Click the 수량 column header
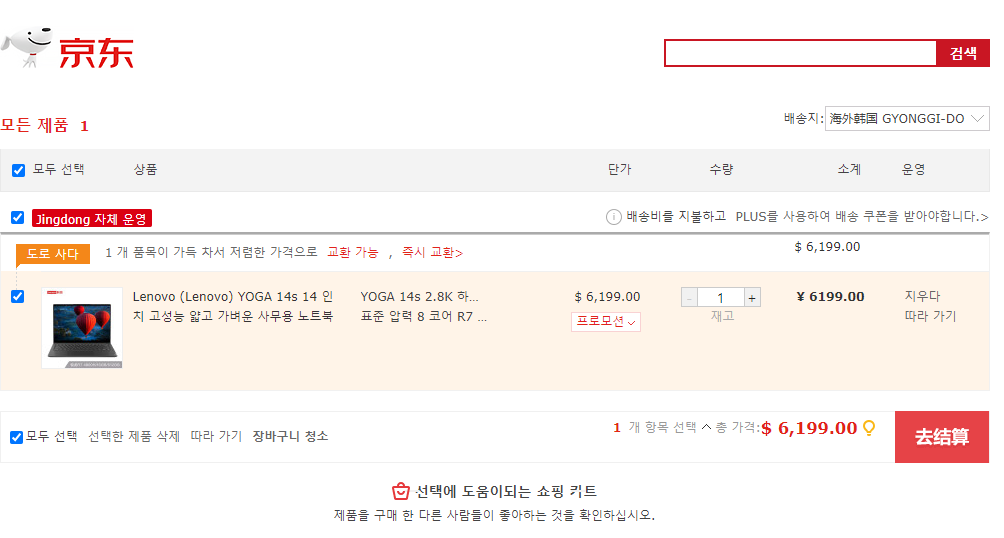The height and width of the screenshot is (538, 1004). (721, 170)
